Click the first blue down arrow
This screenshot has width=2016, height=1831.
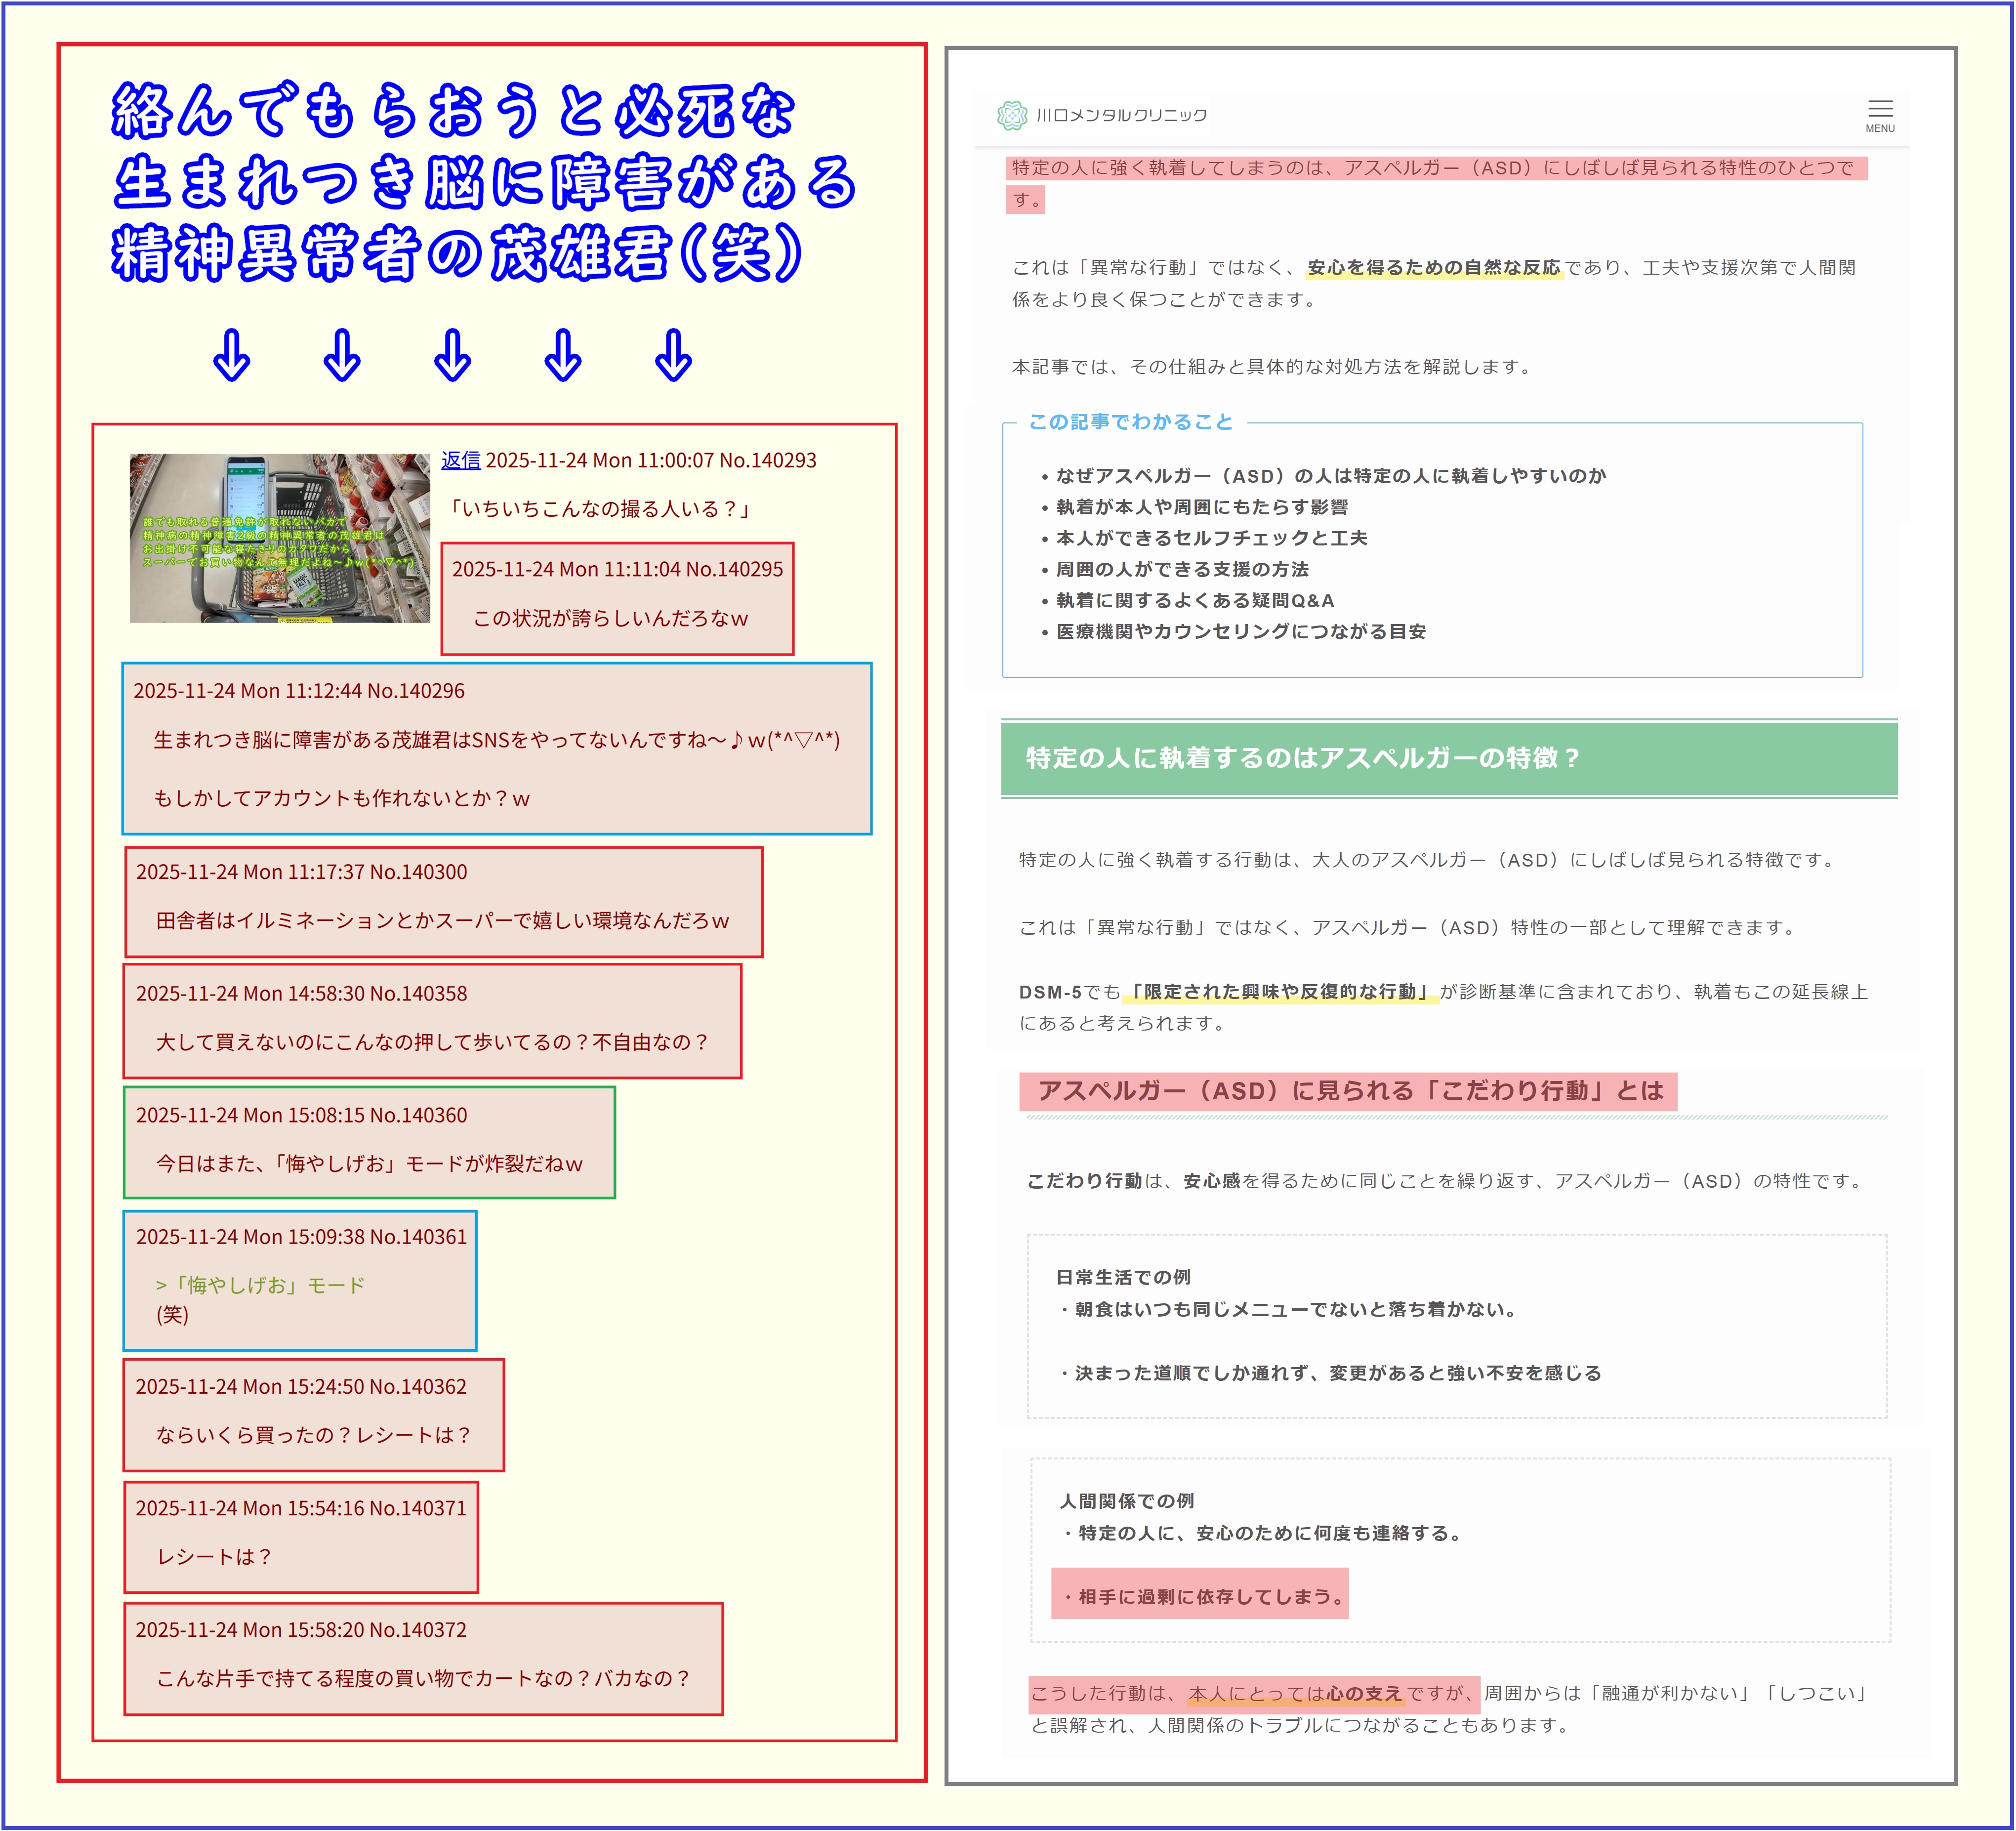(232, 355)
